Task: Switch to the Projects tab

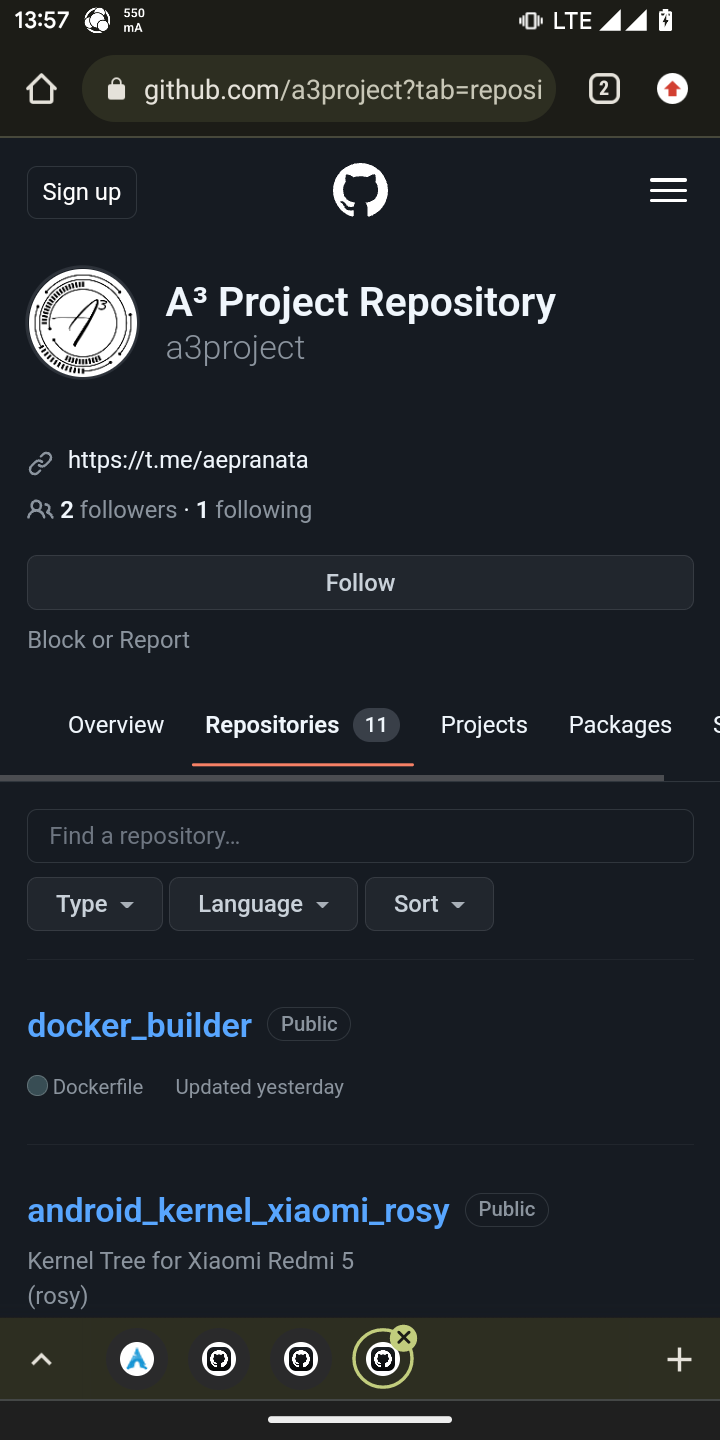Action: click(483, 724)
